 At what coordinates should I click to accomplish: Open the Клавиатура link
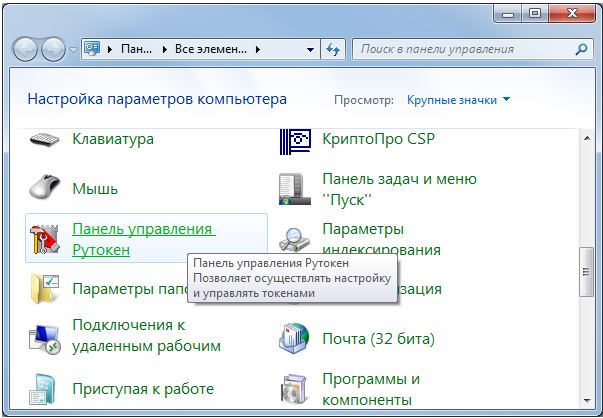(113, 139)
